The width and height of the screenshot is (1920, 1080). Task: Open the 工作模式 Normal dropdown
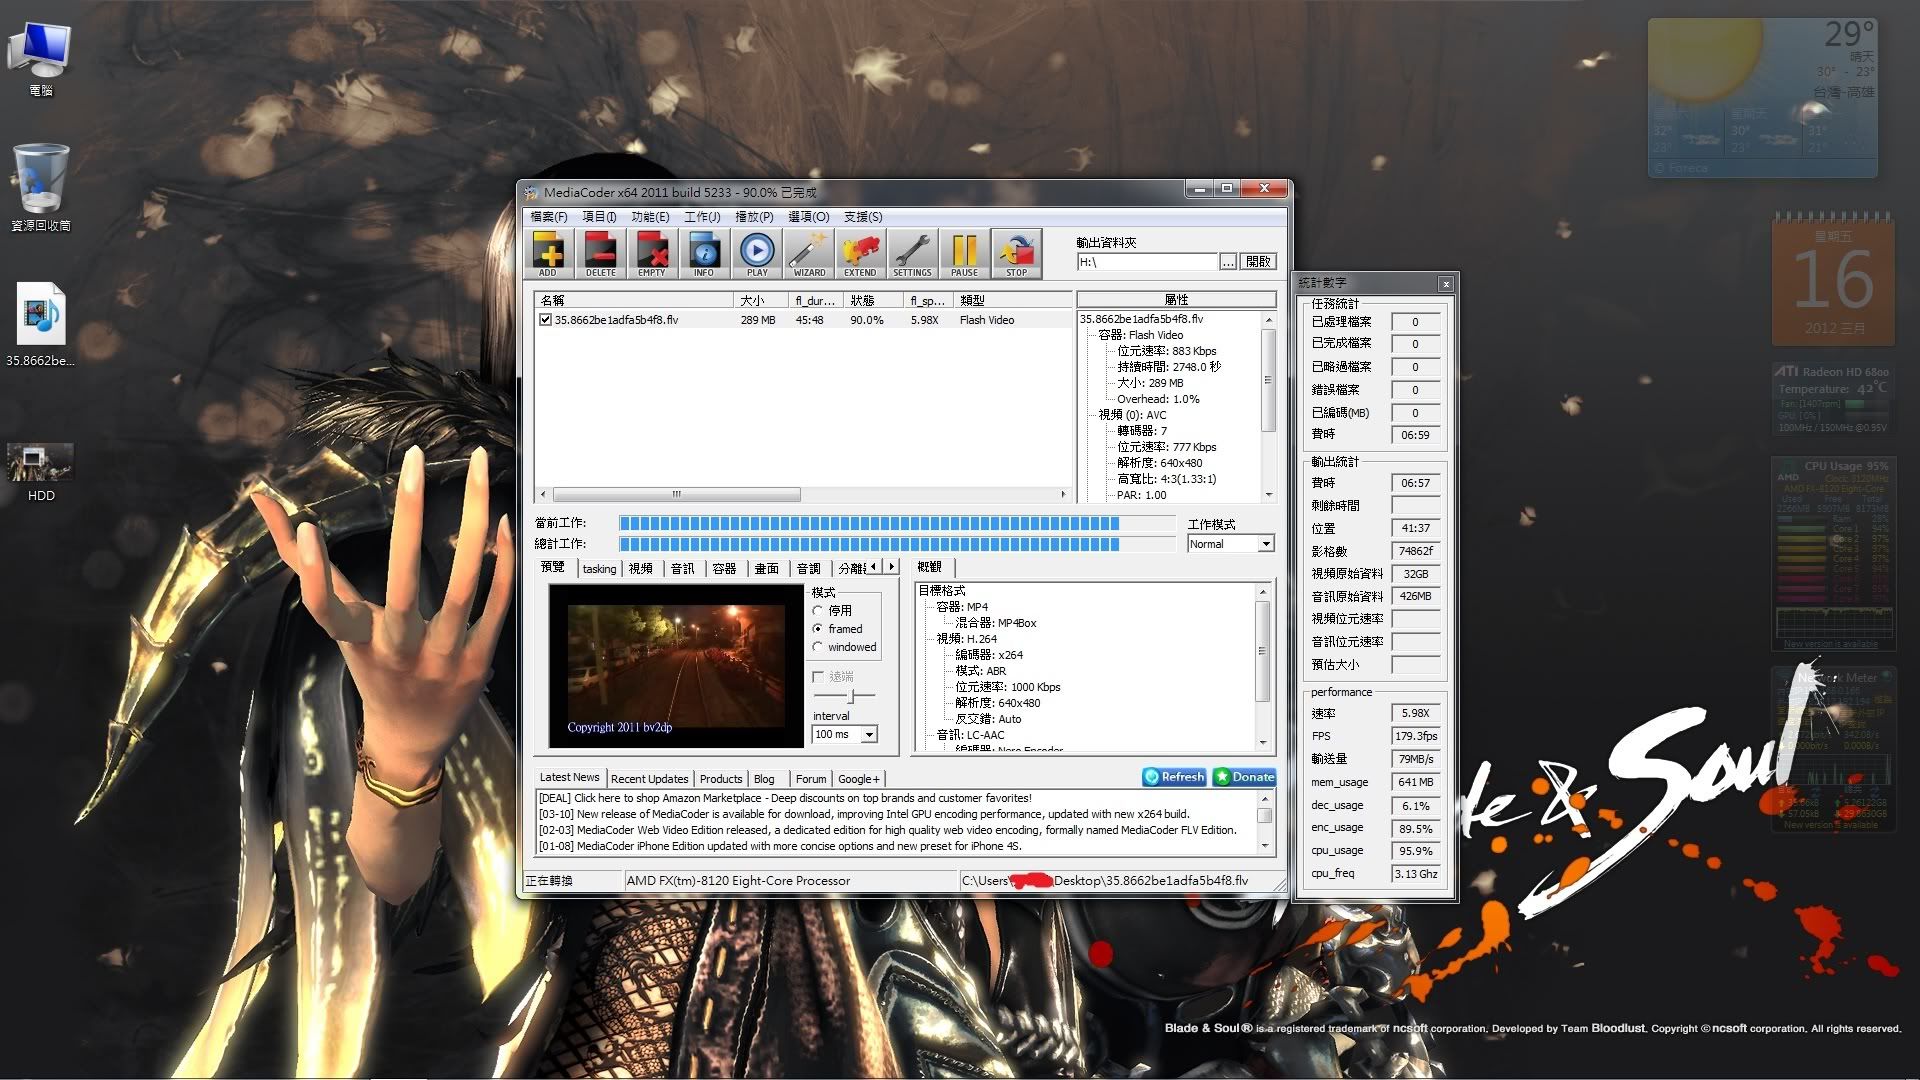pos(1266,544)
